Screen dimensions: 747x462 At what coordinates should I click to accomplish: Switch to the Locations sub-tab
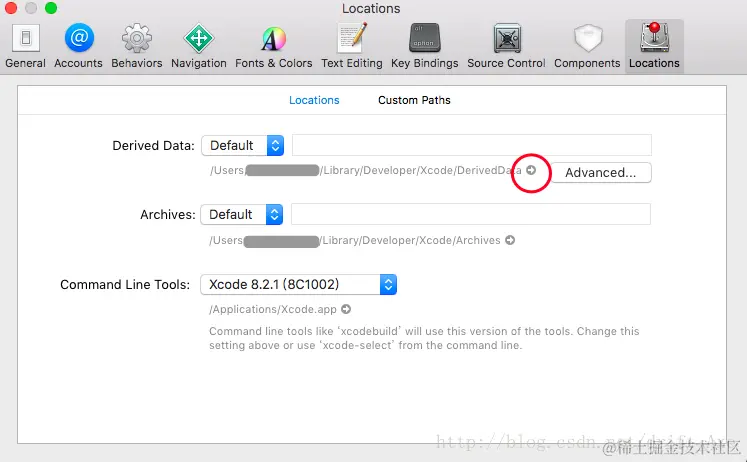(x=314, y=100)
